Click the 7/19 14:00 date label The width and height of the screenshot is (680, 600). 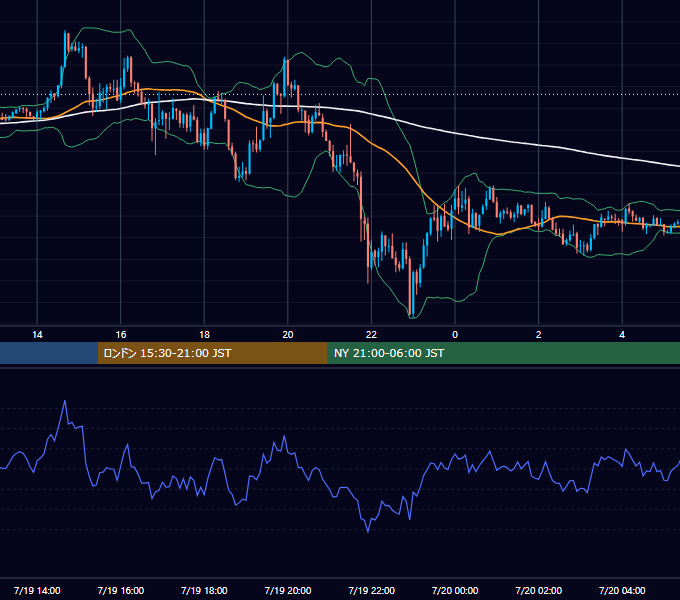tap(37, 590)
